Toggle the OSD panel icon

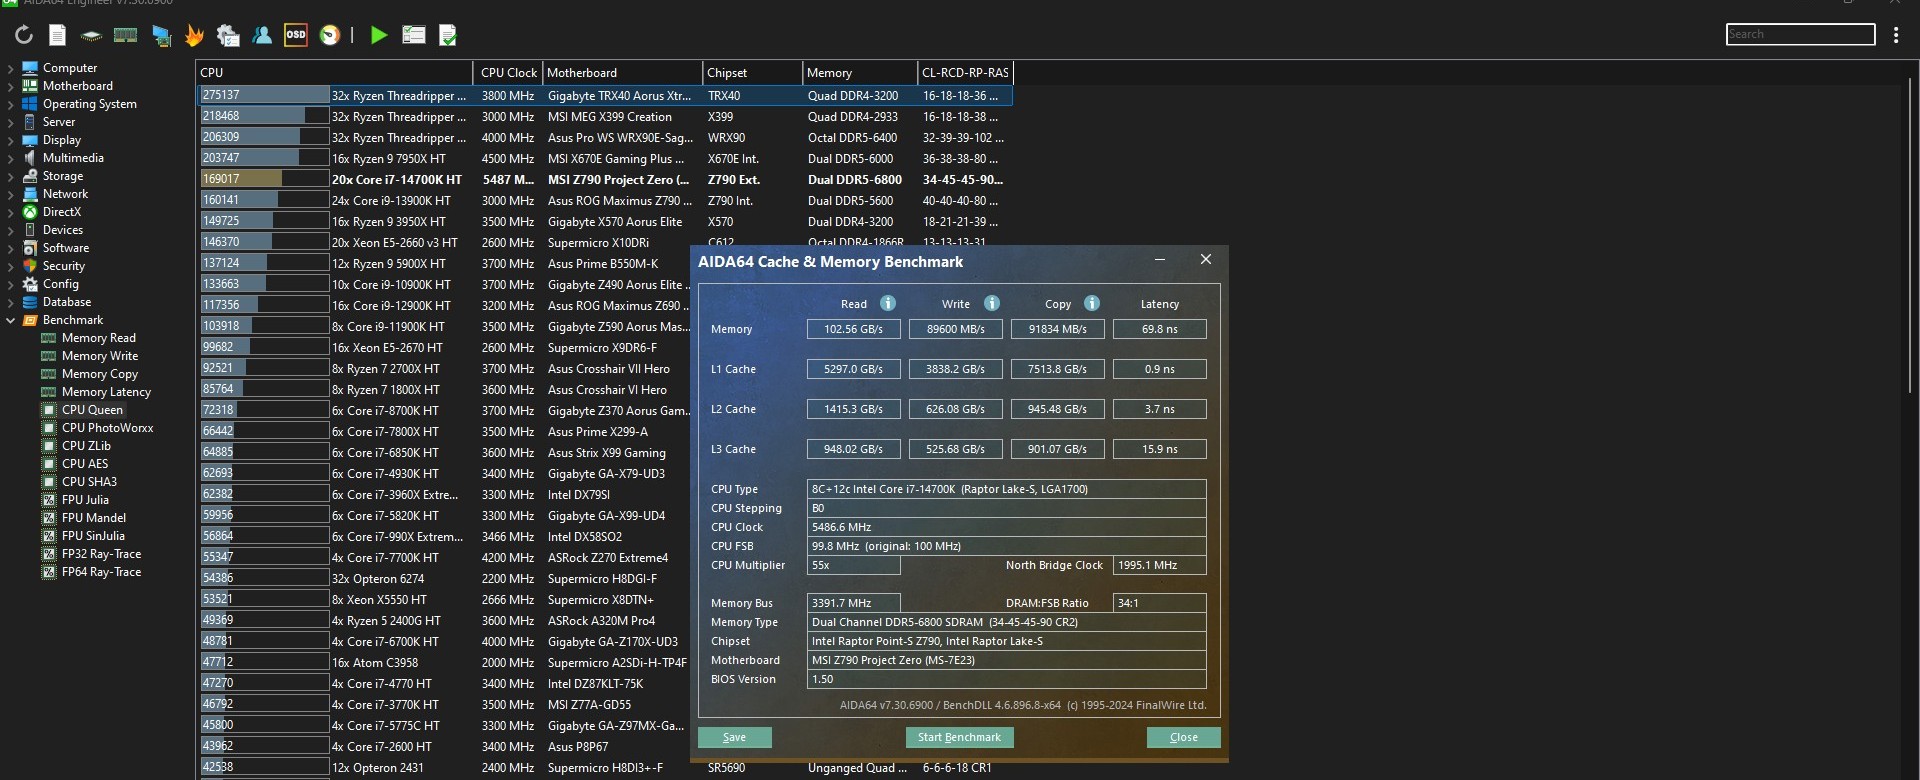(296, 35)
